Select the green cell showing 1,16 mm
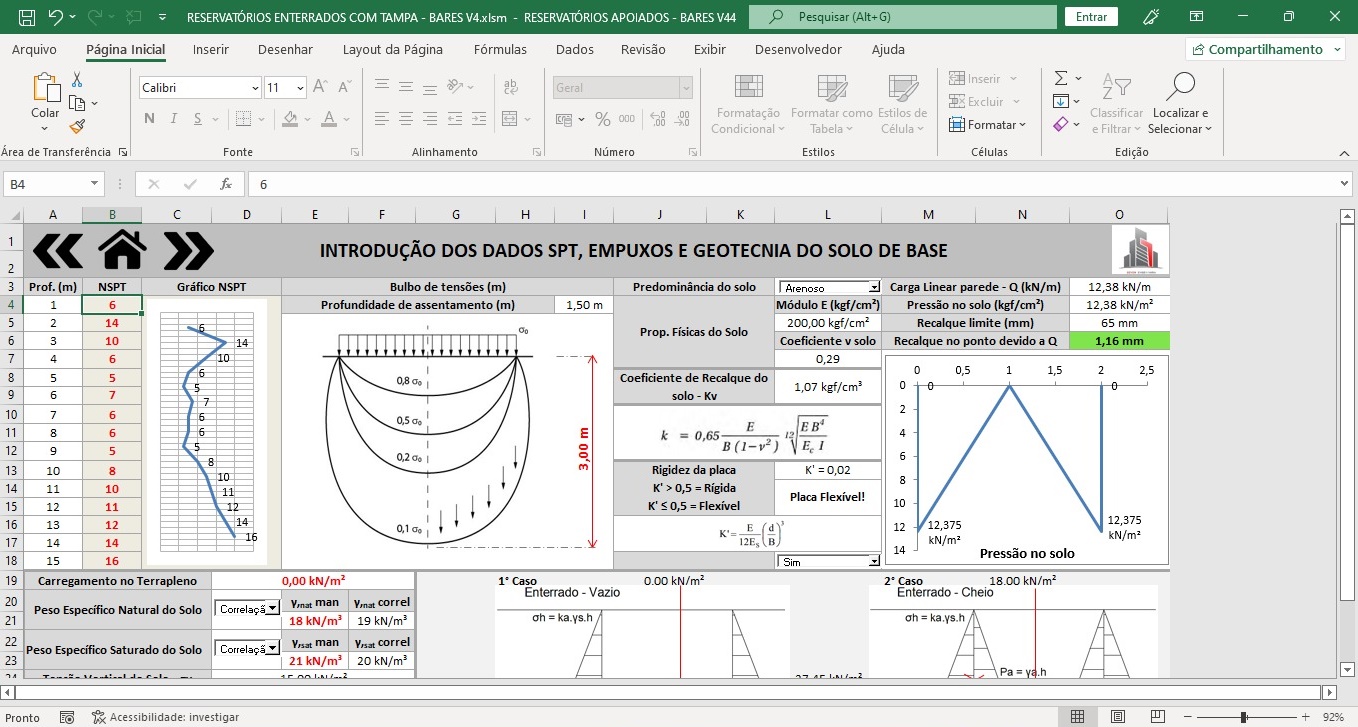 point(1119,341)
